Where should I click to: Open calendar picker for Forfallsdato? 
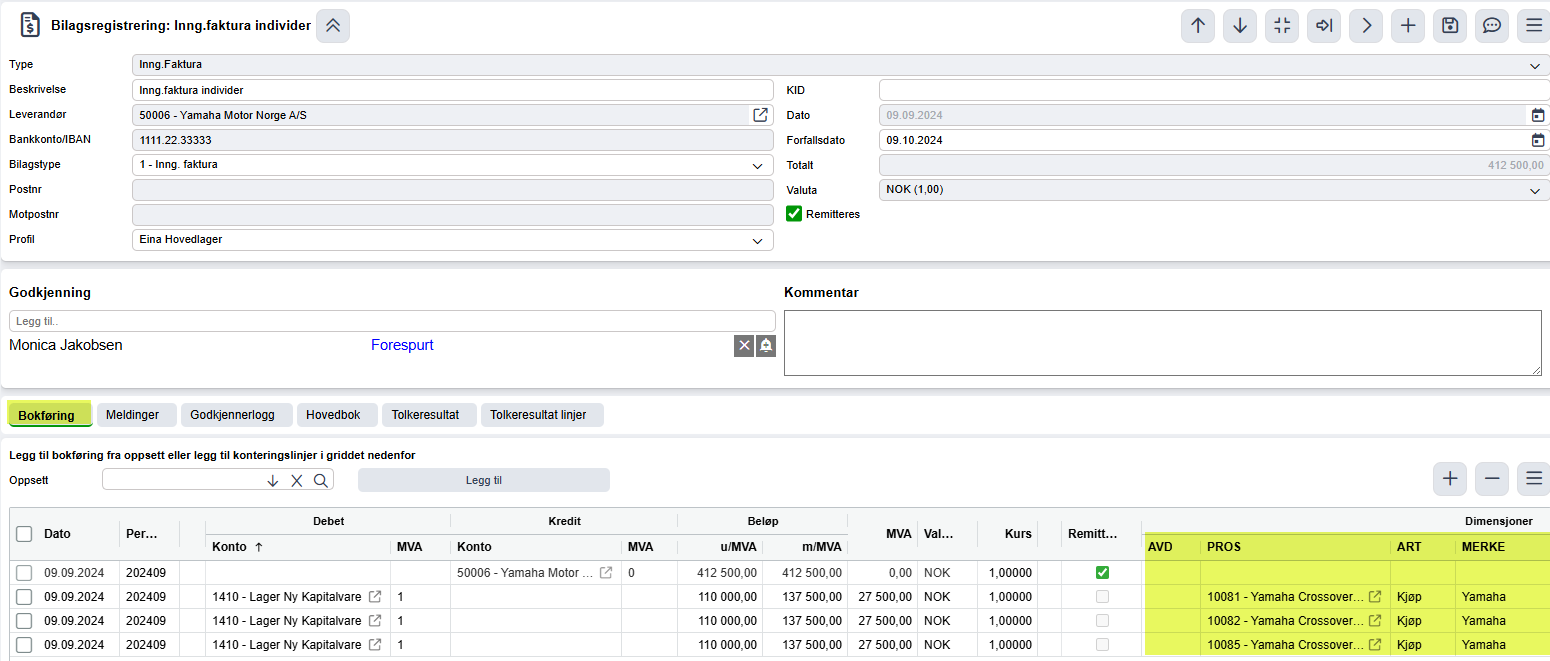1538,140
